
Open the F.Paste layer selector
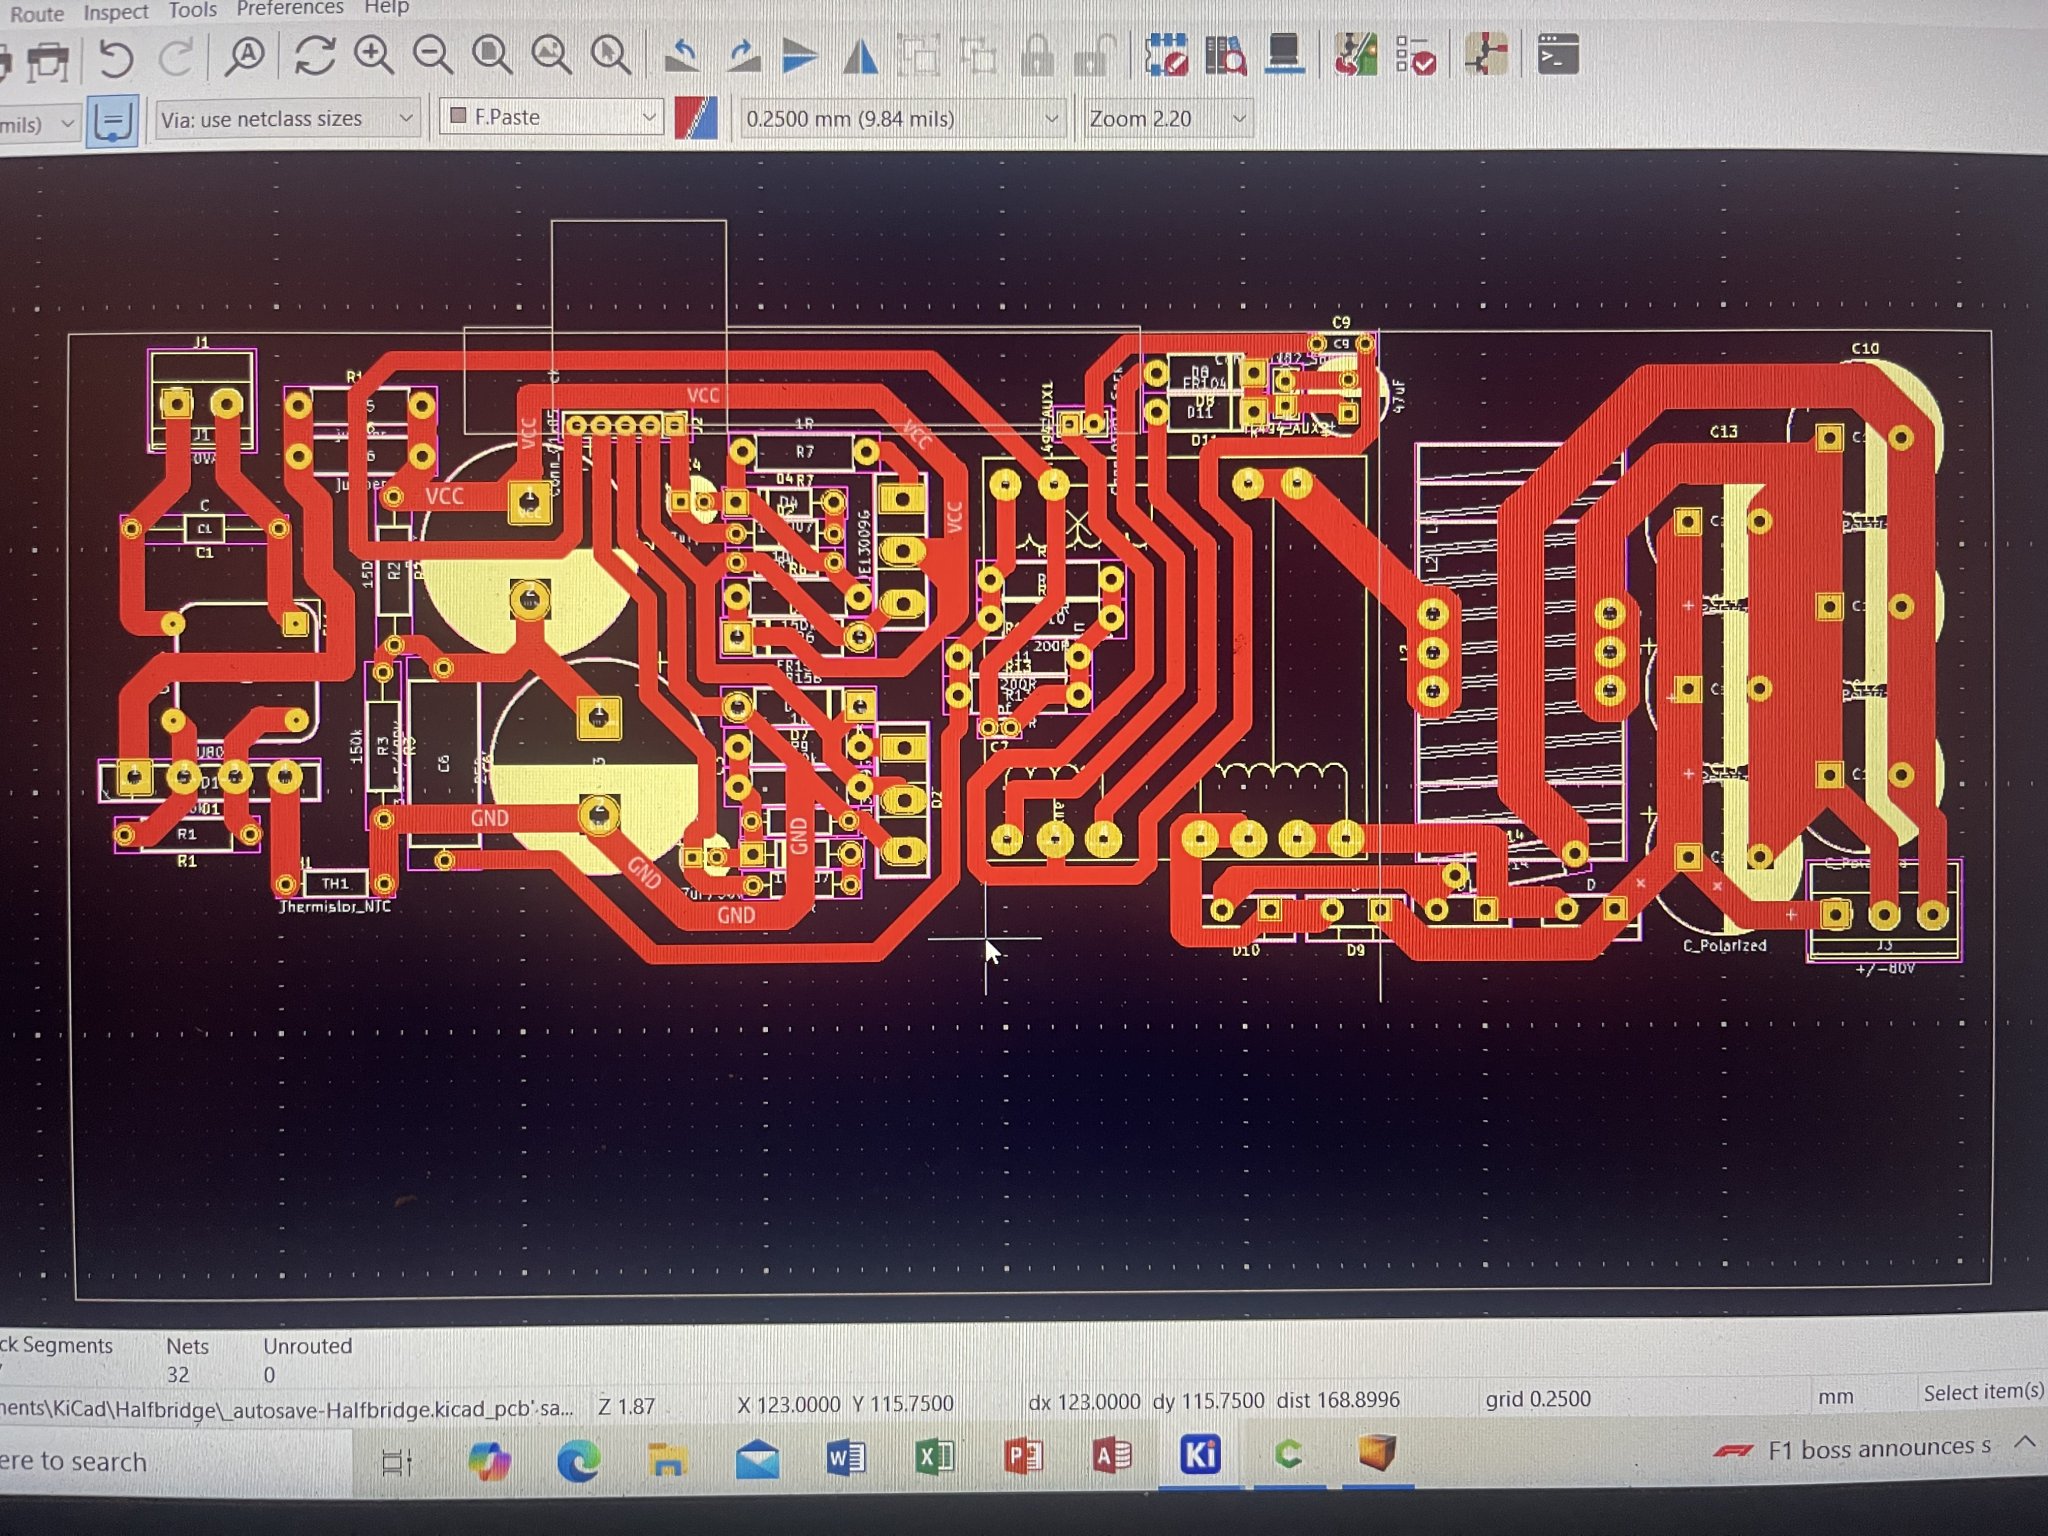552,118
